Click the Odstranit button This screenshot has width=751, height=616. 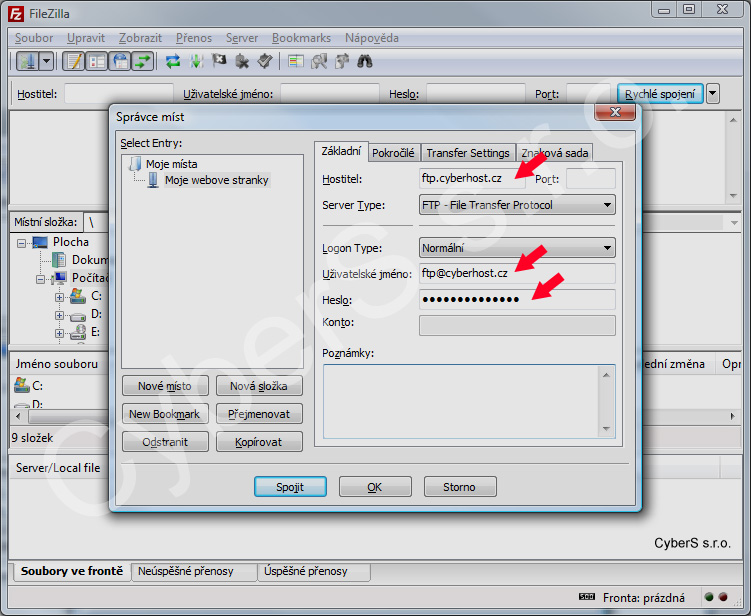point(165,442)
